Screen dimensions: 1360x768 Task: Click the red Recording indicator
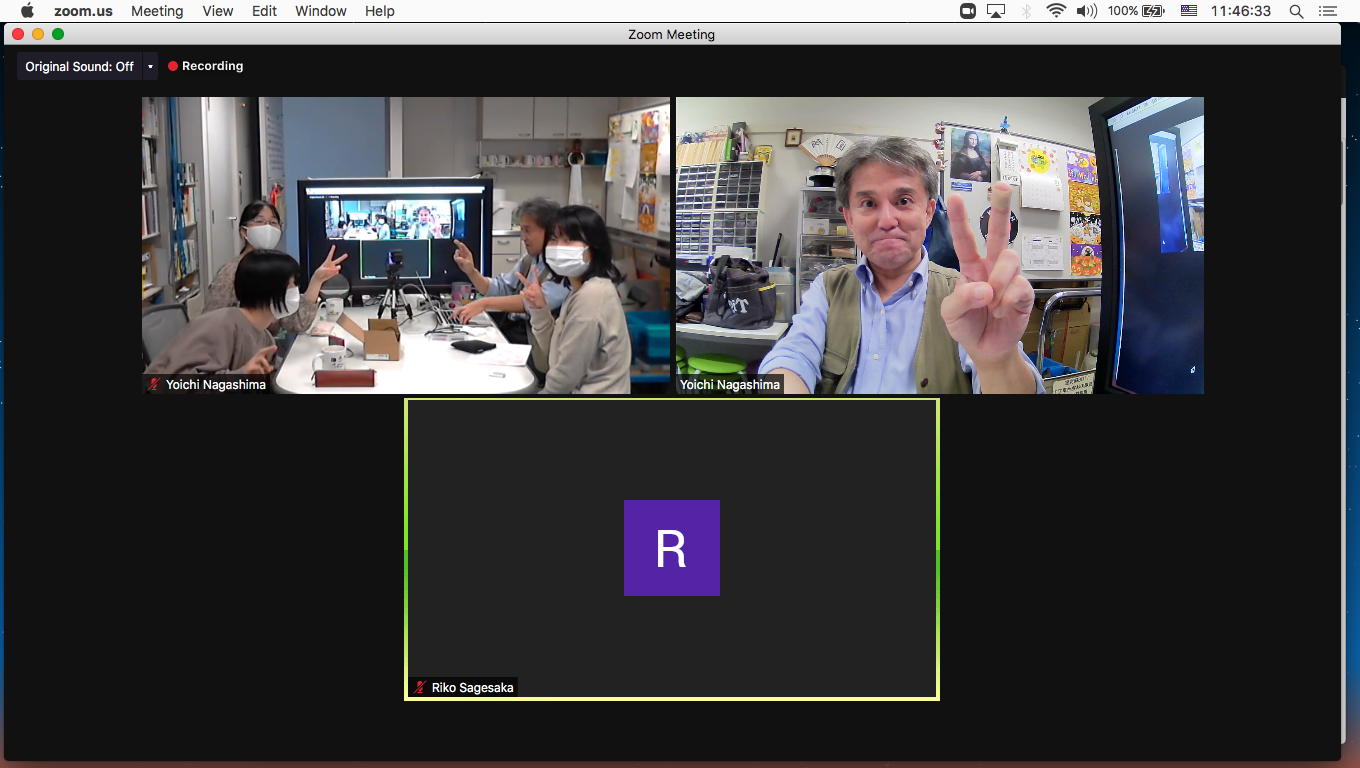tap(206, 66)
